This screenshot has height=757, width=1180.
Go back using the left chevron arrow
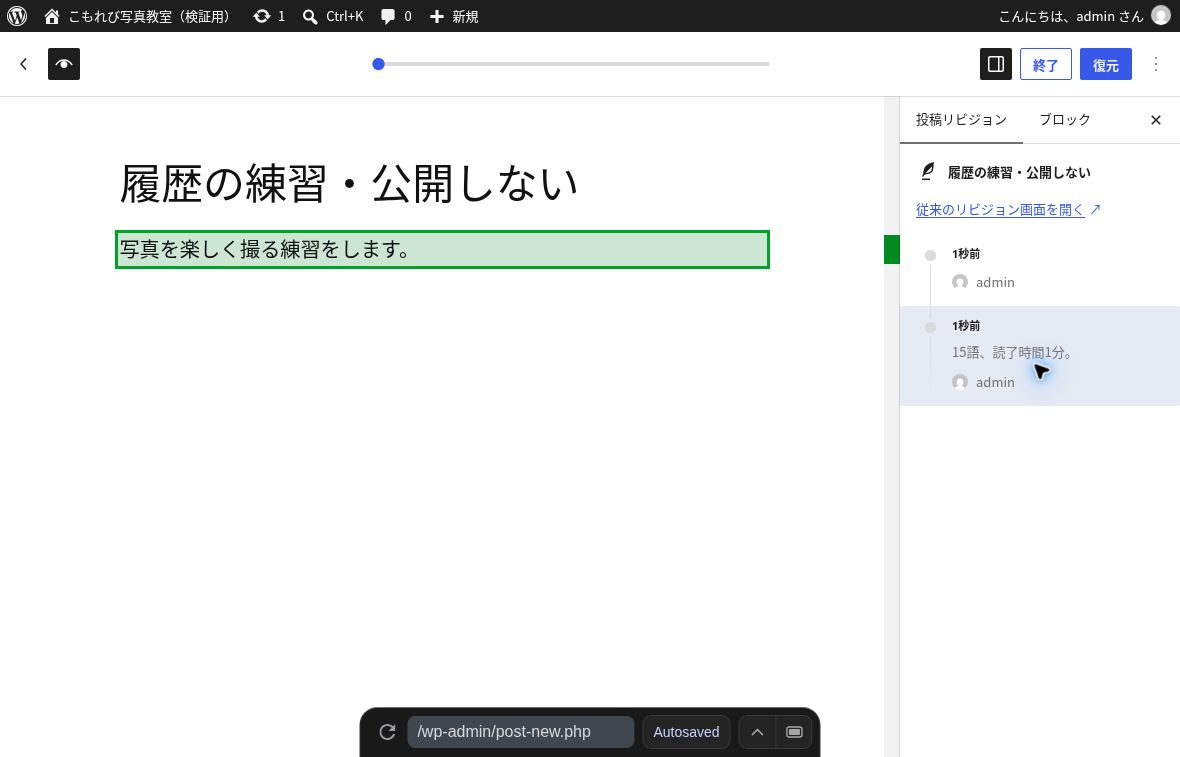(x=23, y=64)
